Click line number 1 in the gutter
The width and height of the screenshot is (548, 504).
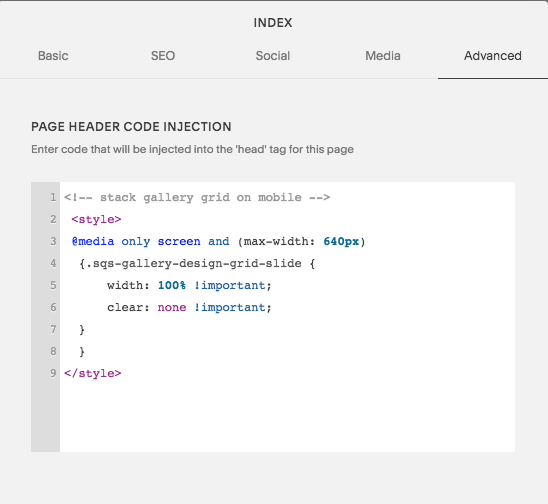tap(53, 197)
